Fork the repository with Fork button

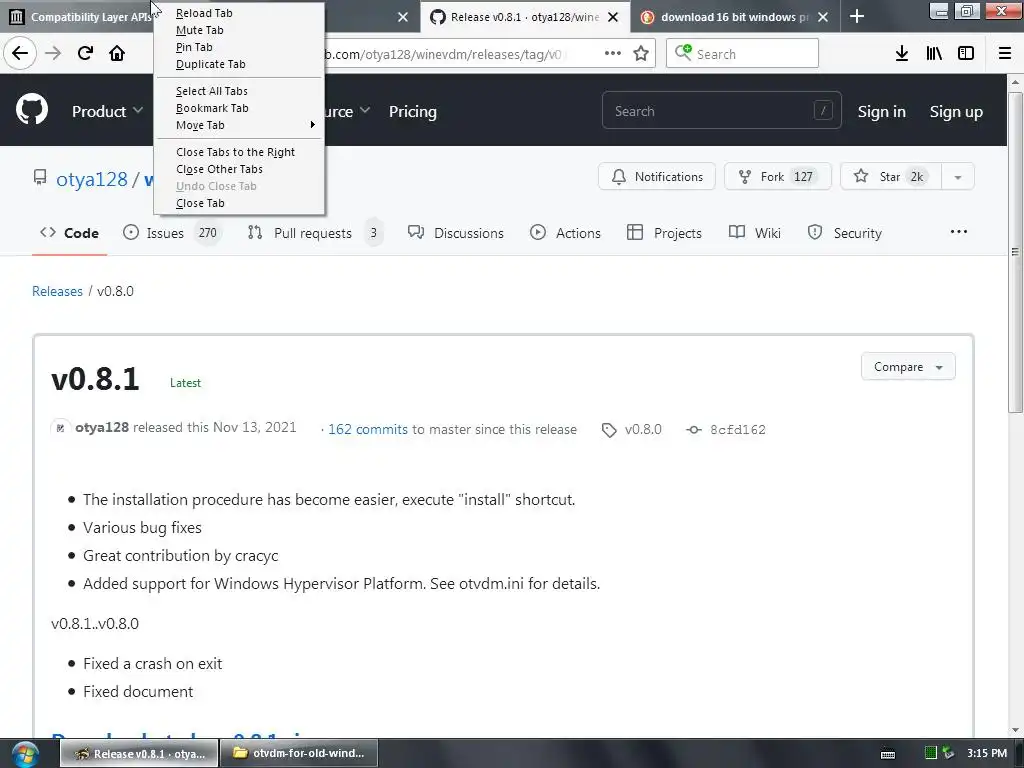point(778,176)
